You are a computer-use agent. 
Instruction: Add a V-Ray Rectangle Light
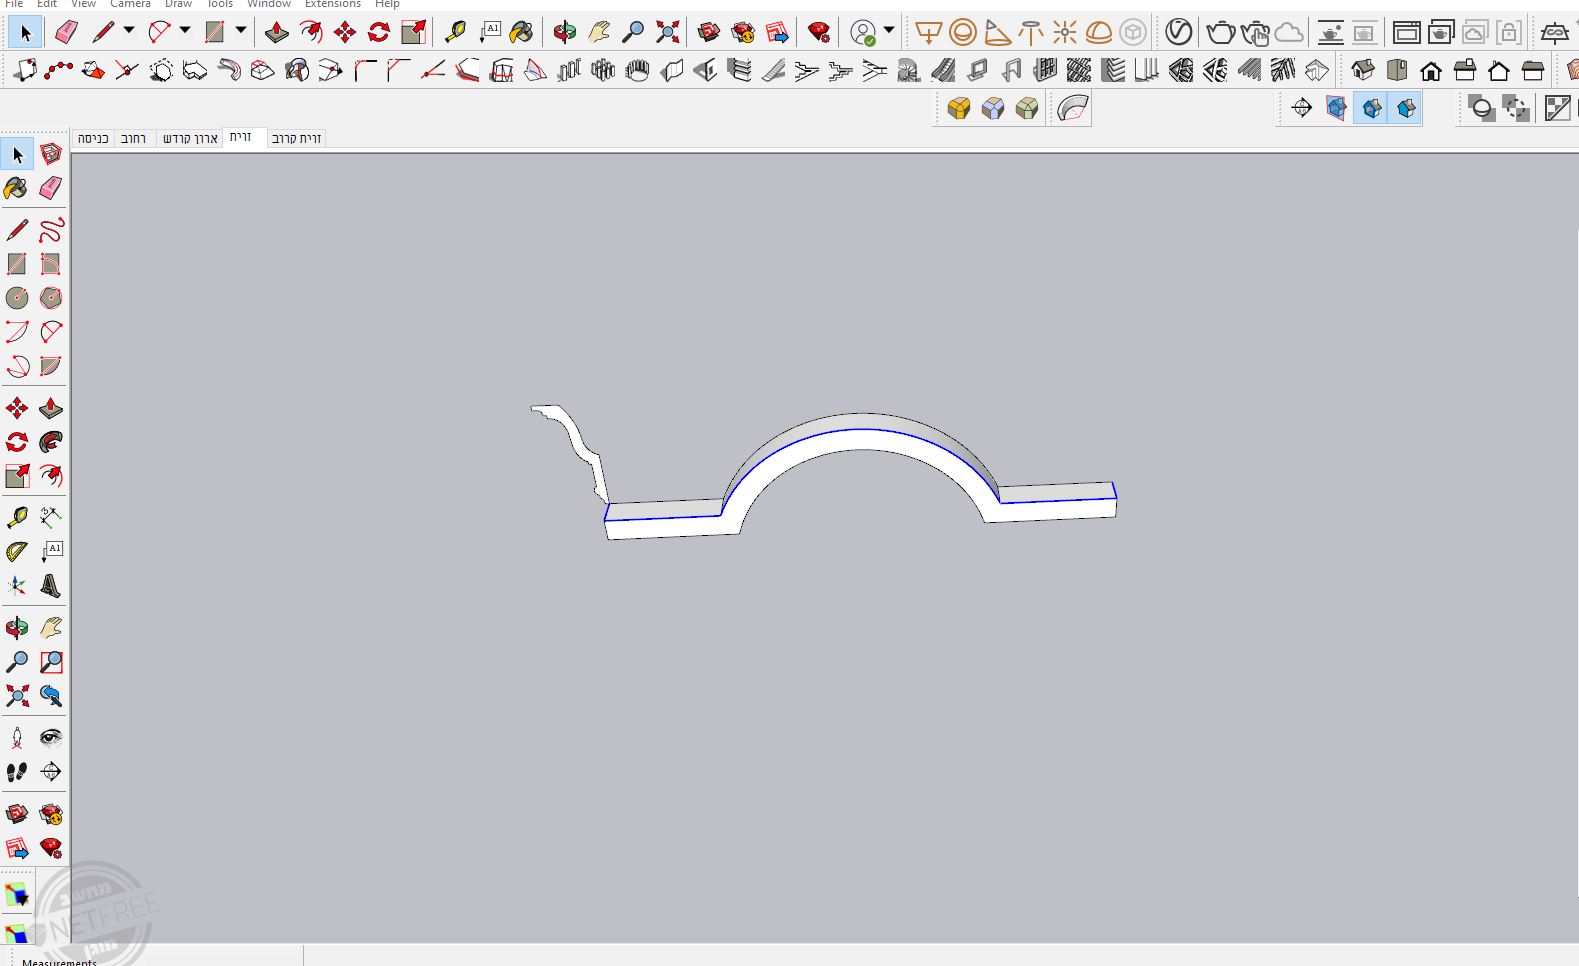pos(929,33)
